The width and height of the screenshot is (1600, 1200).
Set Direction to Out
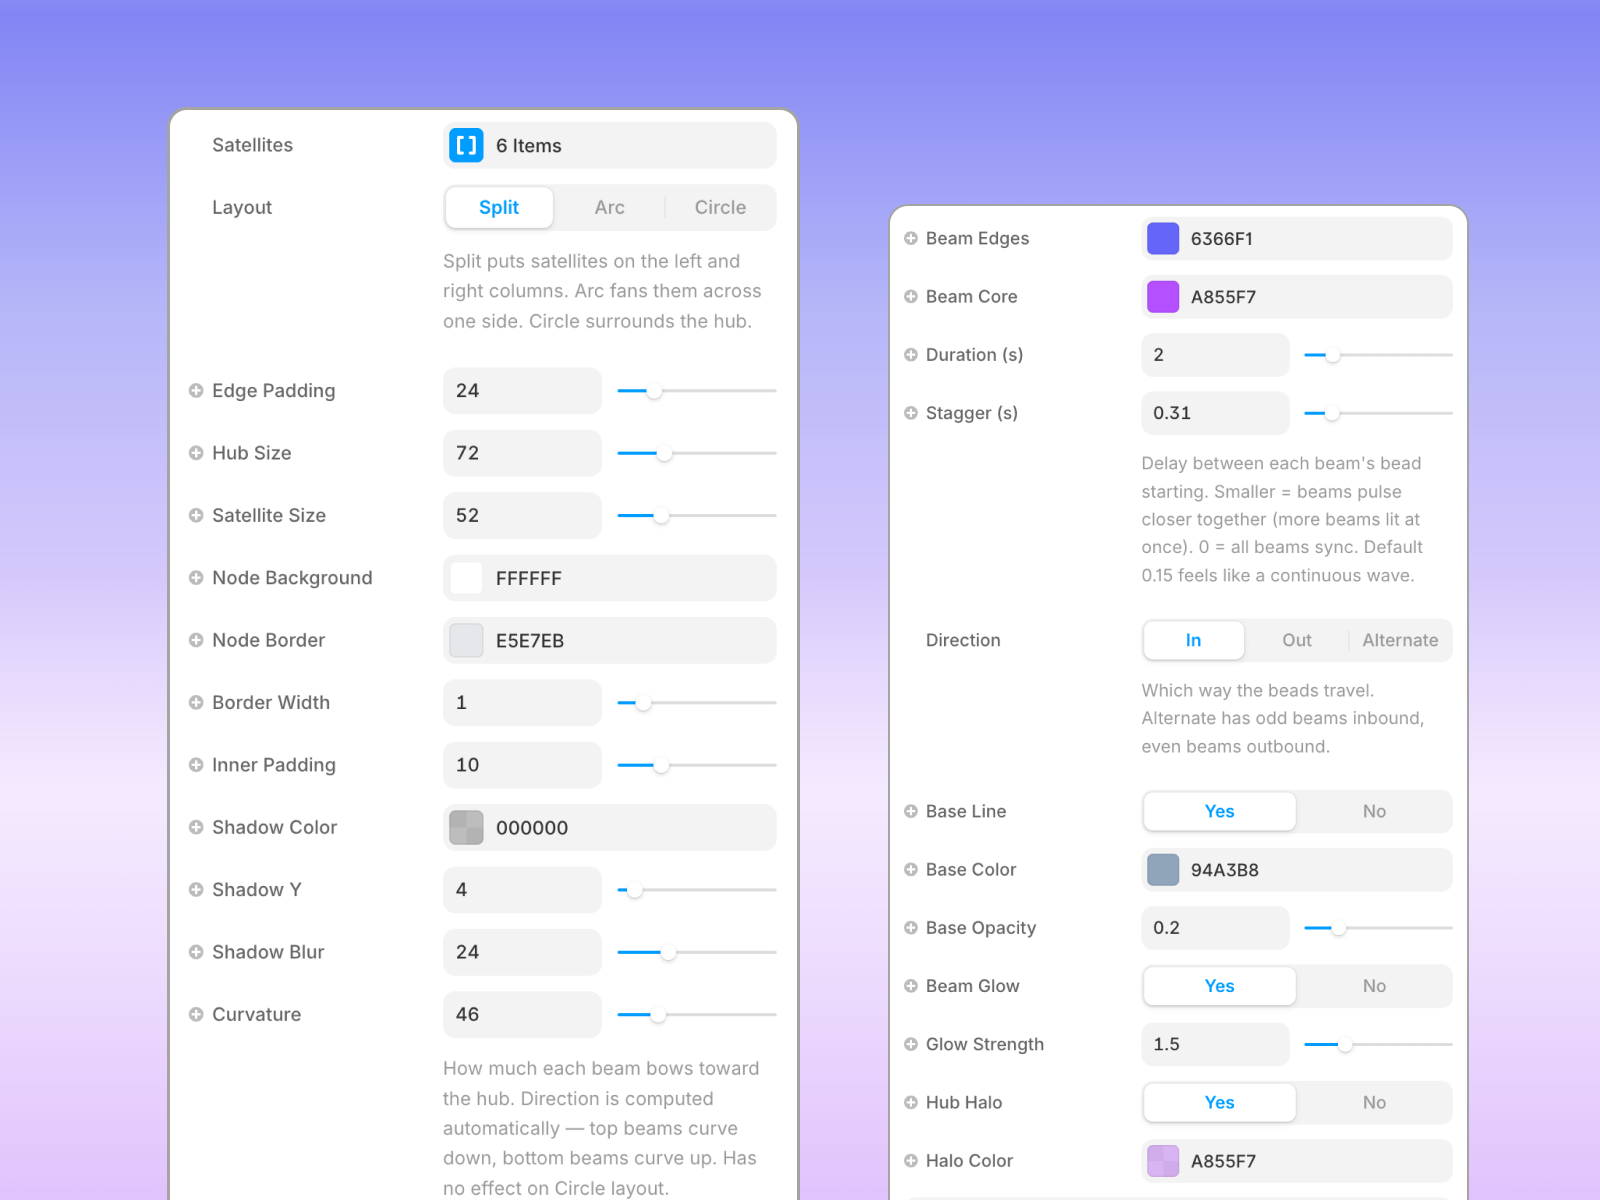[1296, 640]
